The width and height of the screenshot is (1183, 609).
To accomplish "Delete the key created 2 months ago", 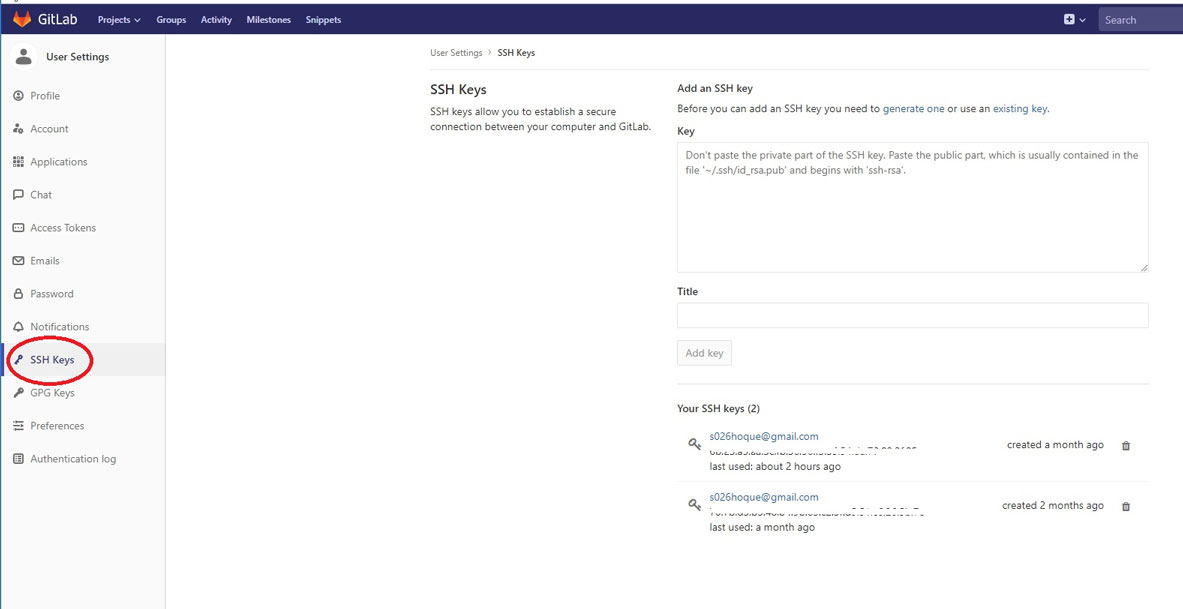I will 1126,506.
